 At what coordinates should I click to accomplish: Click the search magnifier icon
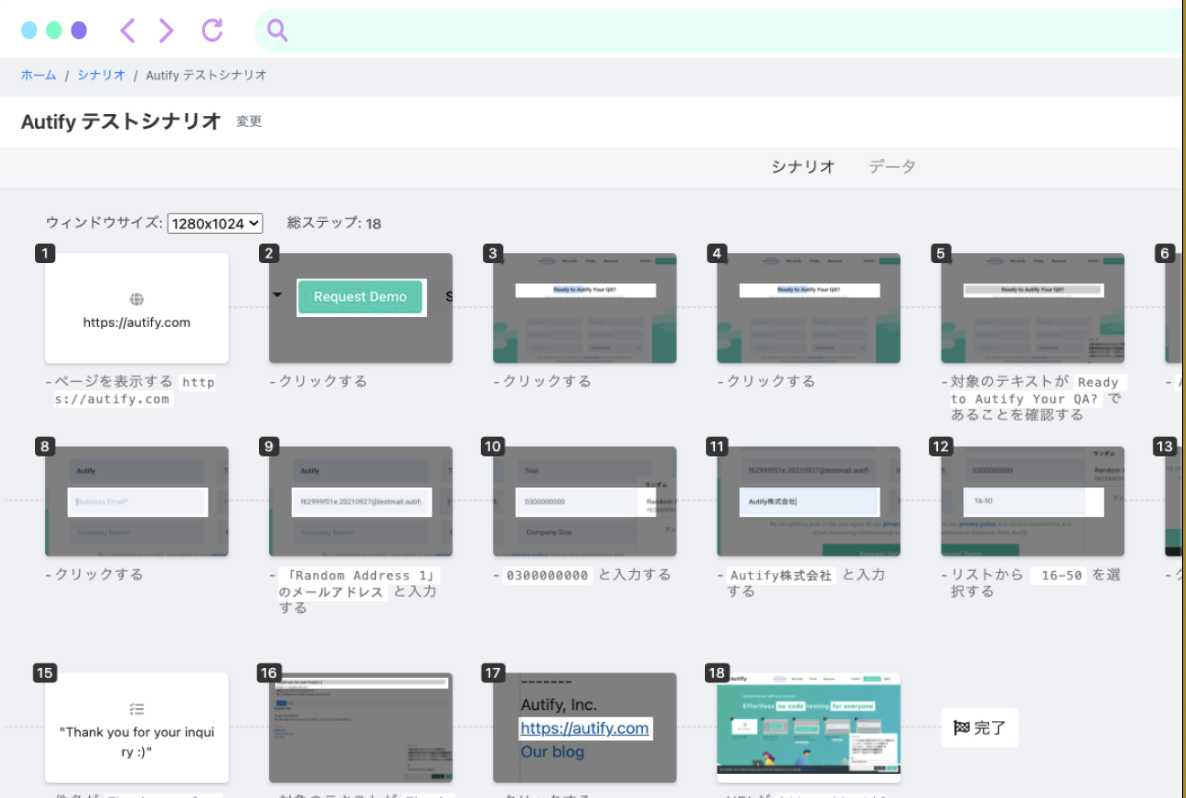[277, 31]
